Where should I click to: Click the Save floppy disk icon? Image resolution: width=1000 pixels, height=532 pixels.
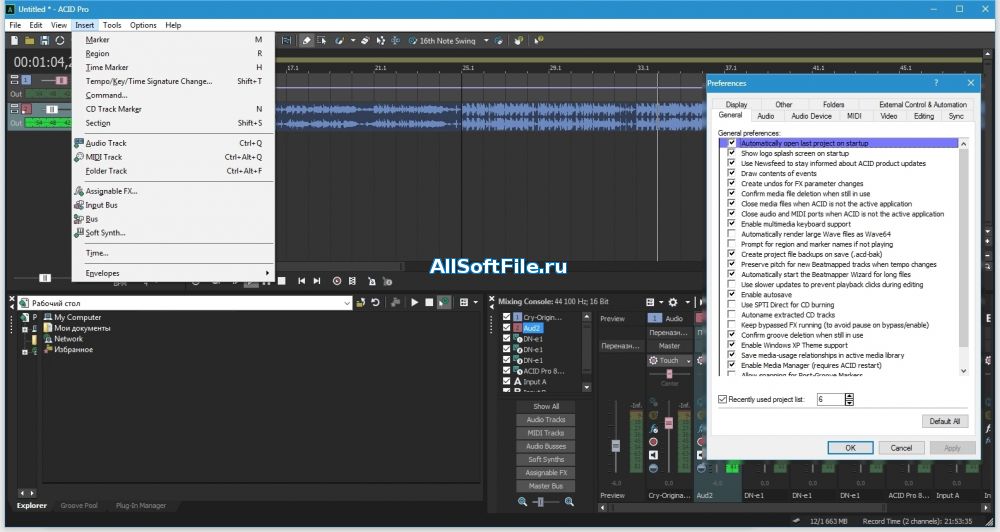(x=45, y=40)
